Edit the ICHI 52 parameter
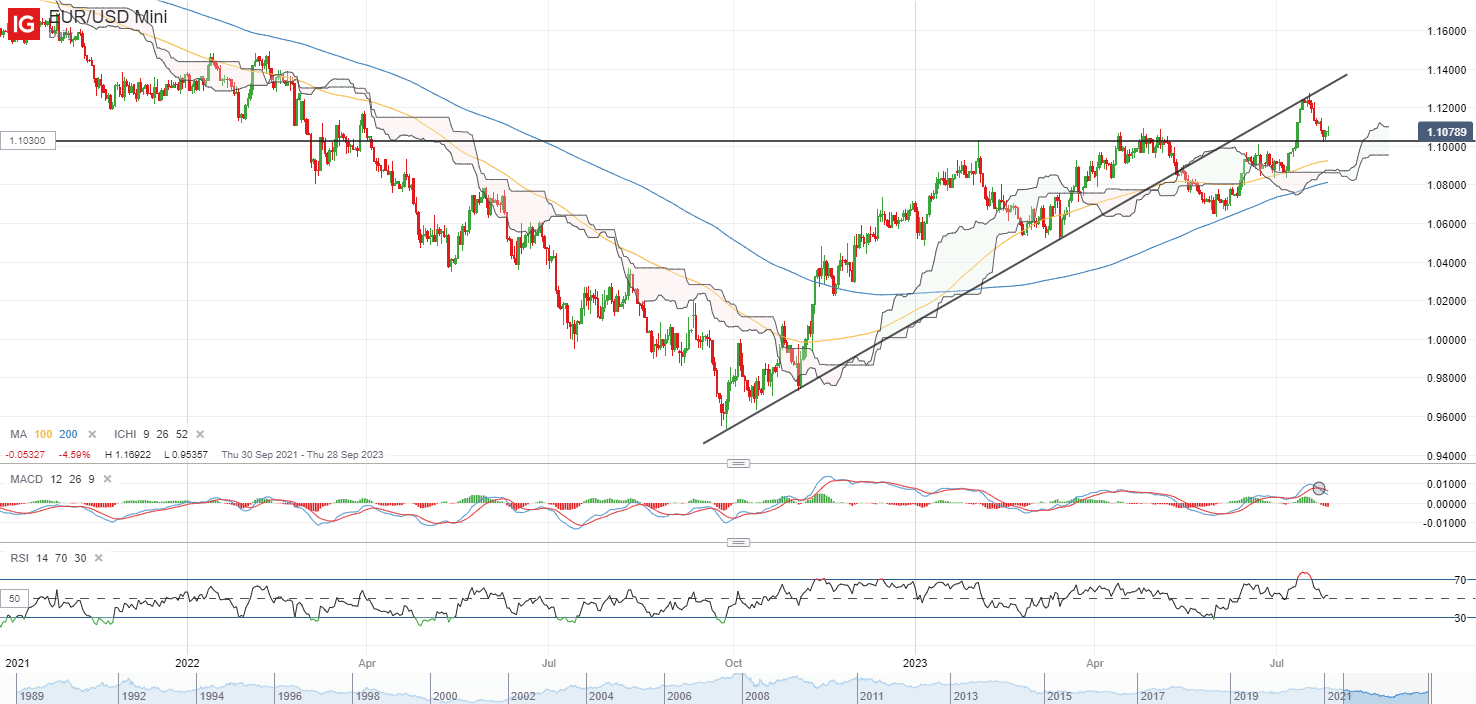This screenshot has width=1476, height=704. click(x=183, y=435)
